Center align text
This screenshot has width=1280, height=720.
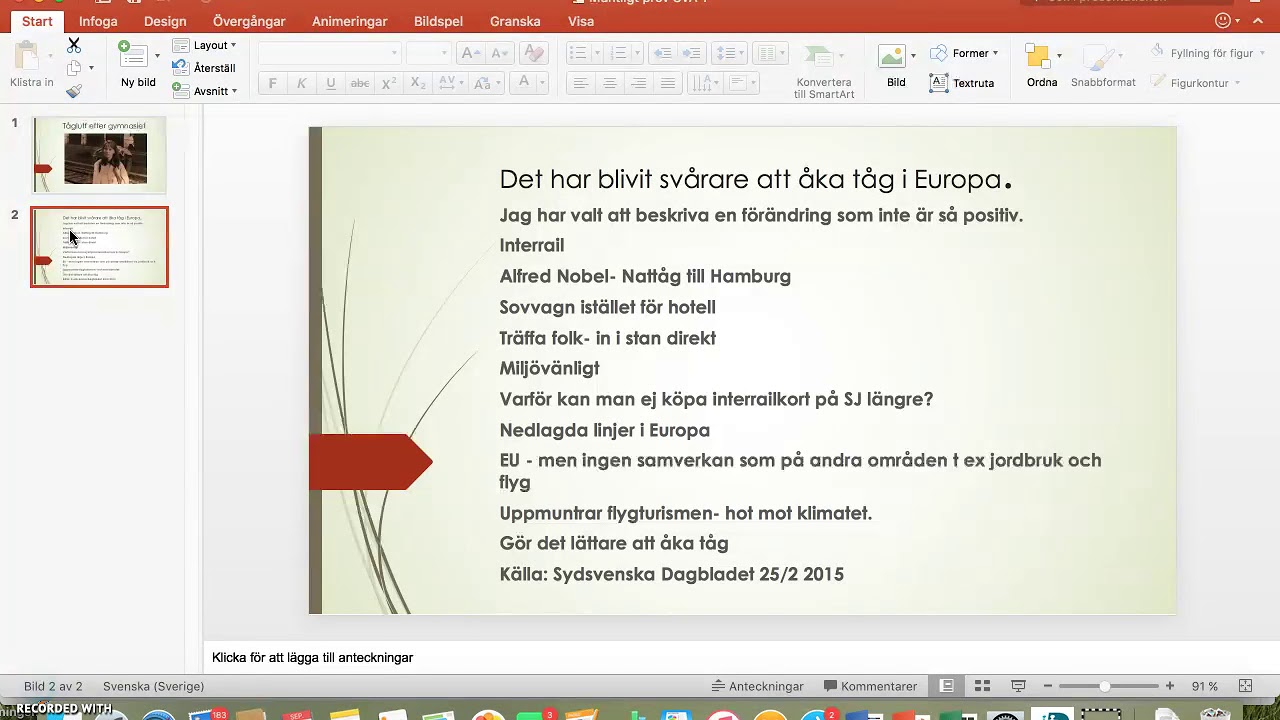(609, 83)
